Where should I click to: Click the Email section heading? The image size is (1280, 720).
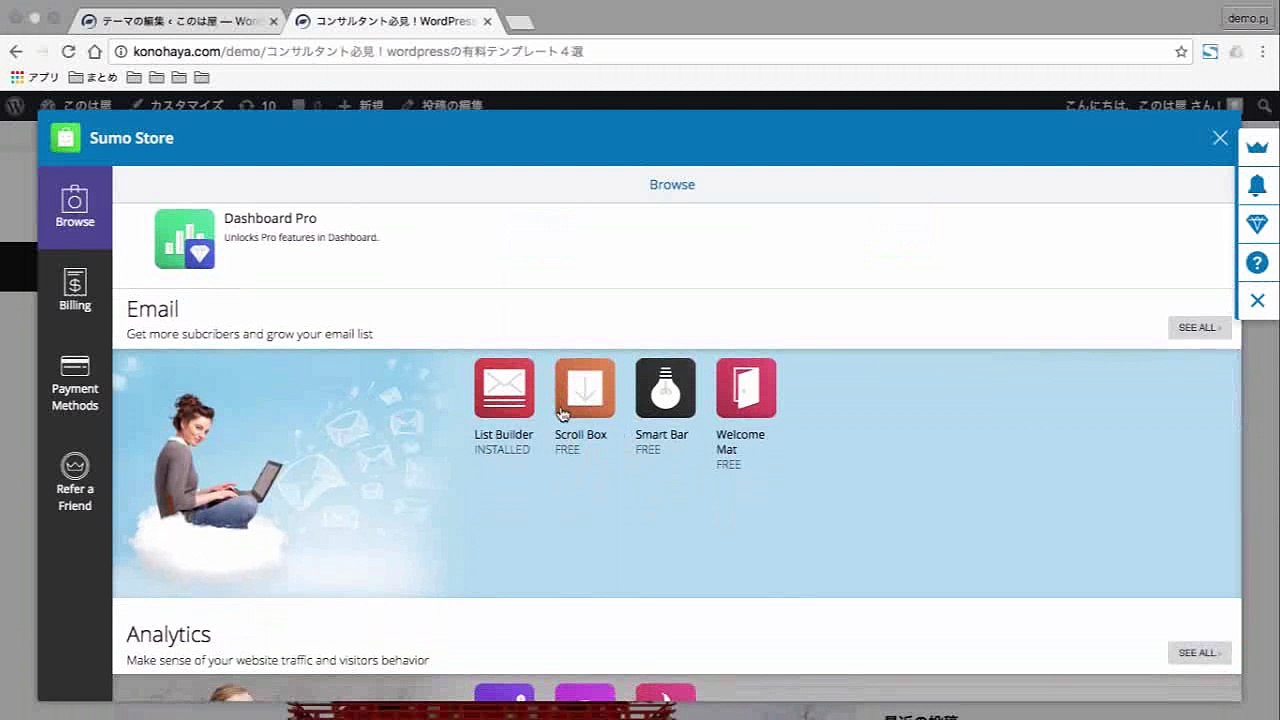click(152, 309)
